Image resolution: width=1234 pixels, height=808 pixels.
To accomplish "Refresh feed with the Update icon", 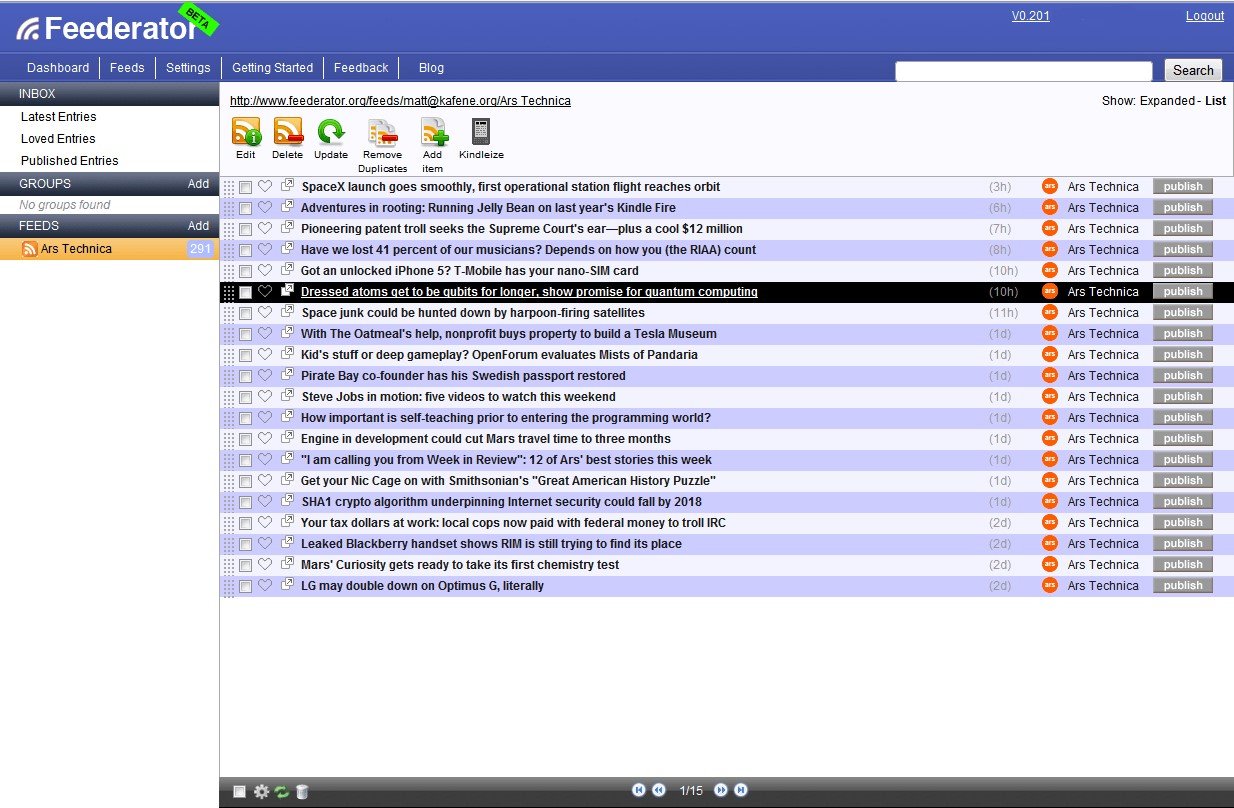I will [x=331, y=132].
